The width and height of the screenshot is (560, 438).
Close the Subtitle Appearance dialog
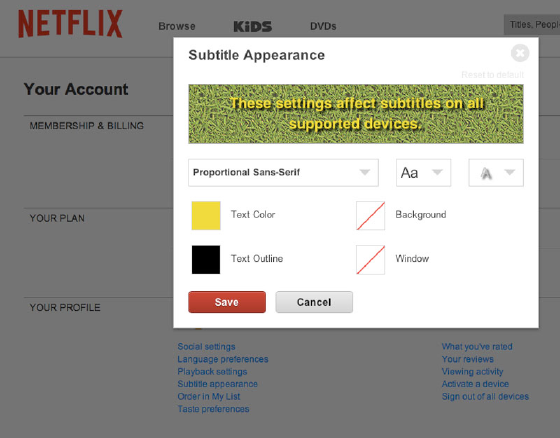(x=520, y=53)
